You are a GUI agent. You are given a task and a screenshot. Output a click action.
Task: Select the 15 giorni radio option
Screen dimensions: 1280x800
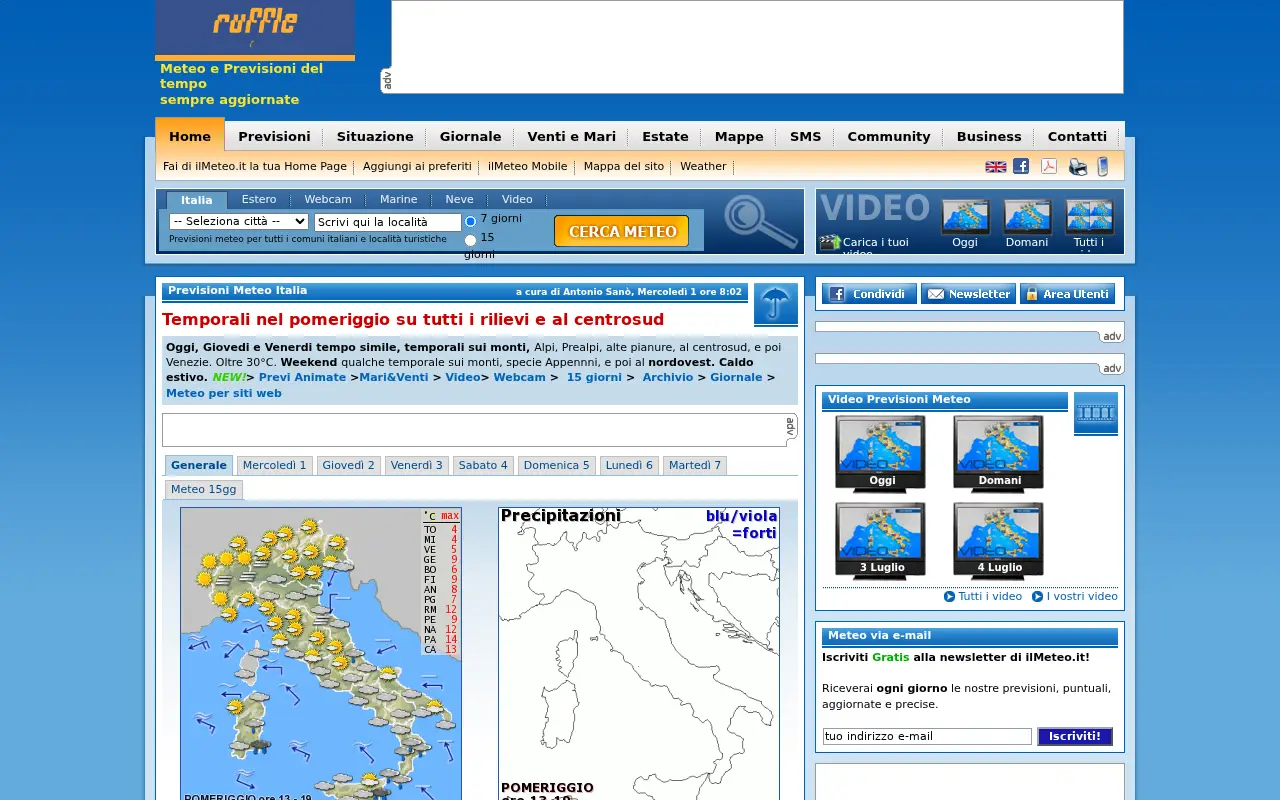471,240
